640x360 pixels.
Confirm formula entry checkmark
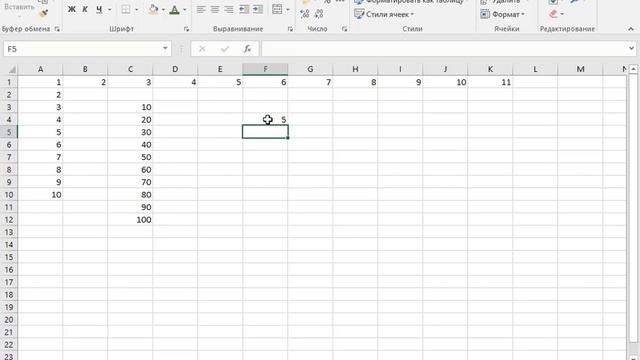tap(224, 49)
